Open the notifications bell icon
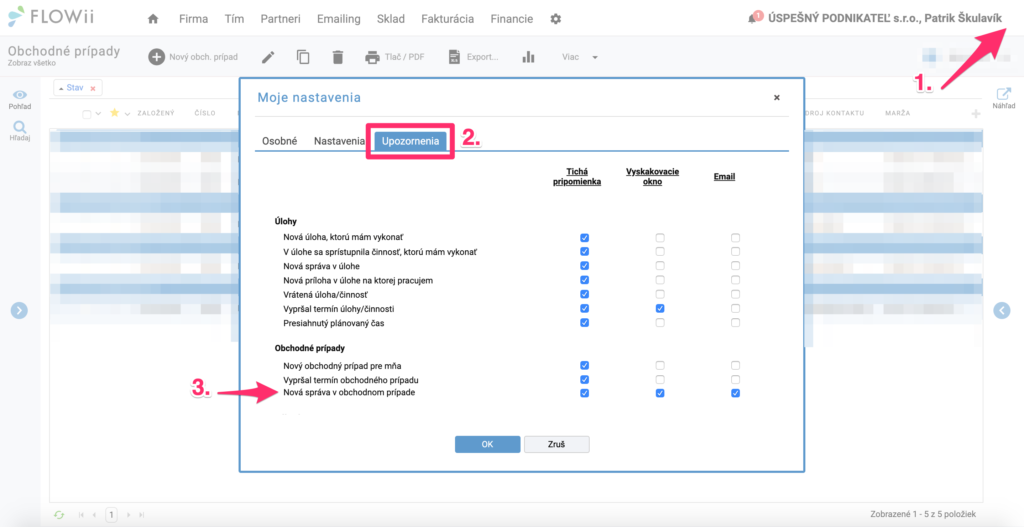The width and height of the screenshot is (1024, 527). pos(752,20)
